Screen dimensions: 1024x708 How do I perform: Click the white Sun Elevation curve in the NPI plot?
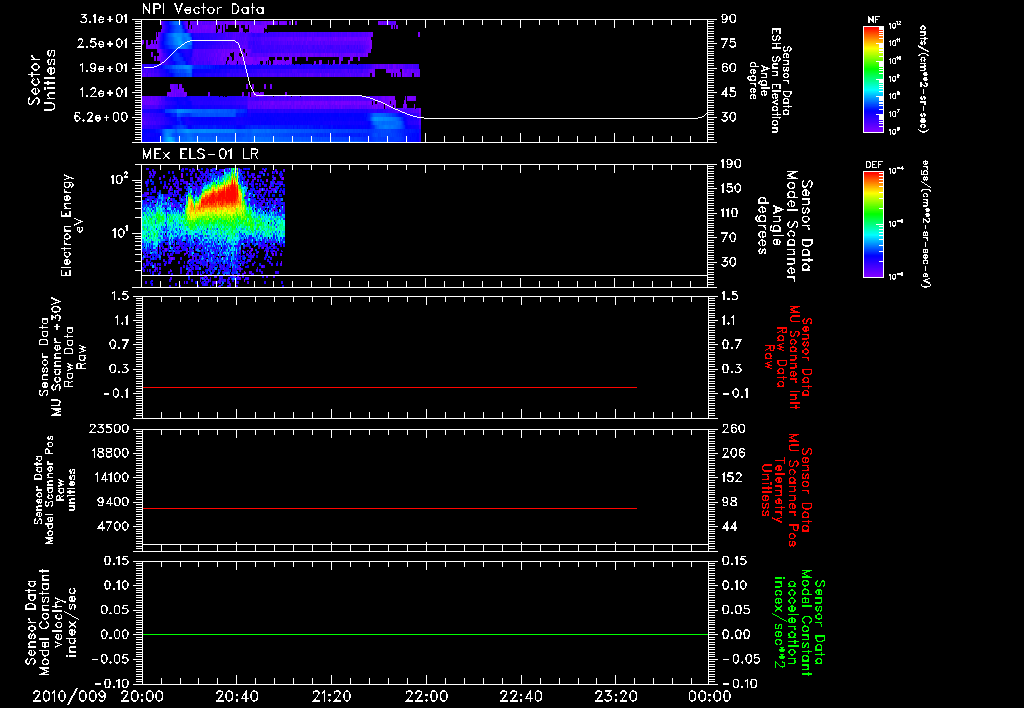coord(424,80)
